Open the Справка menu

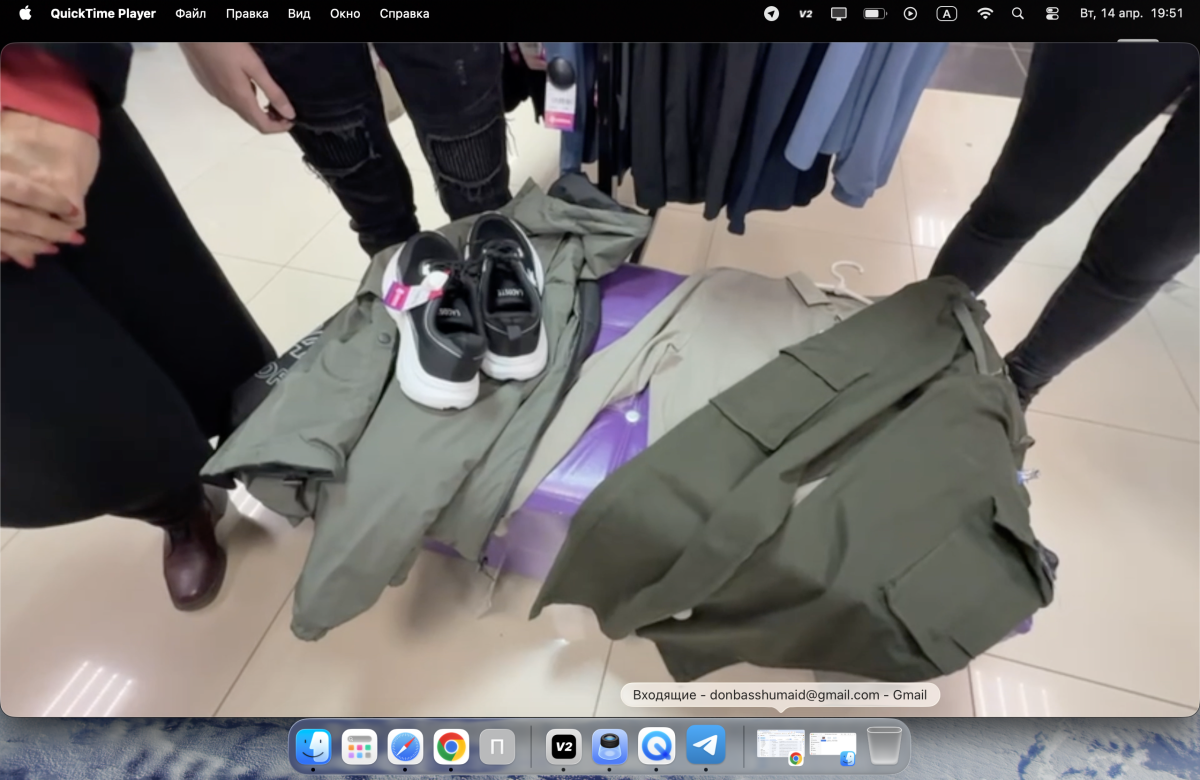tap(404, 14)
